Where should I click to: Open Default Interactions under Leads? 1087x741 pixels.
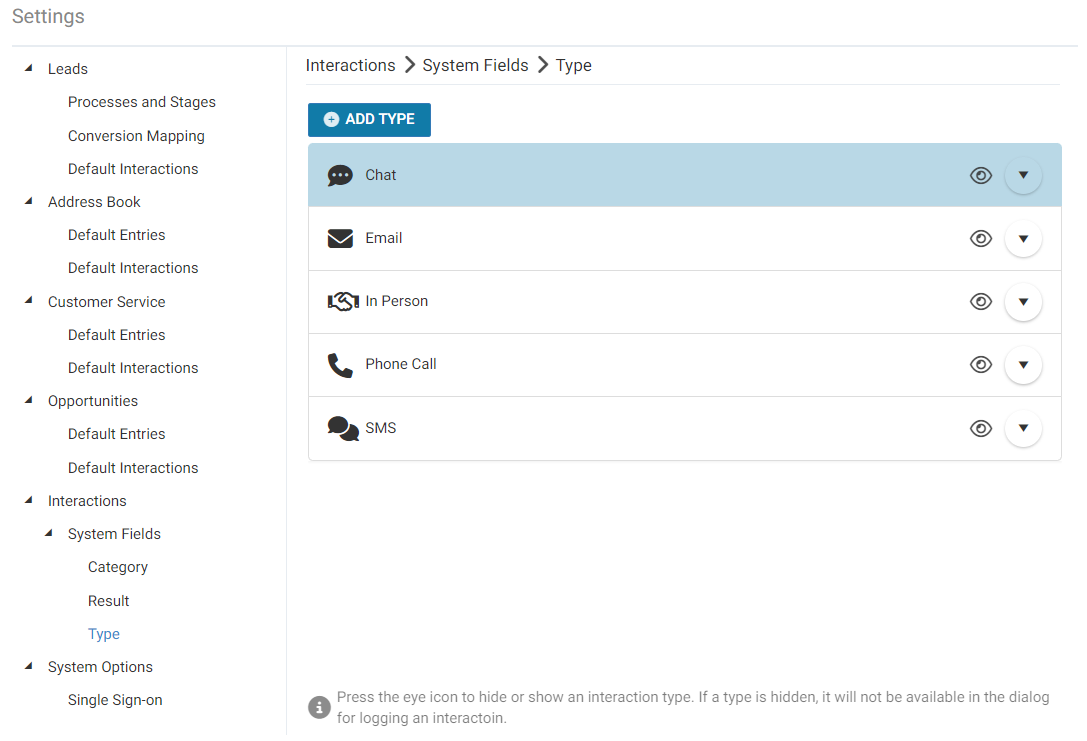(x=133, y=168)
